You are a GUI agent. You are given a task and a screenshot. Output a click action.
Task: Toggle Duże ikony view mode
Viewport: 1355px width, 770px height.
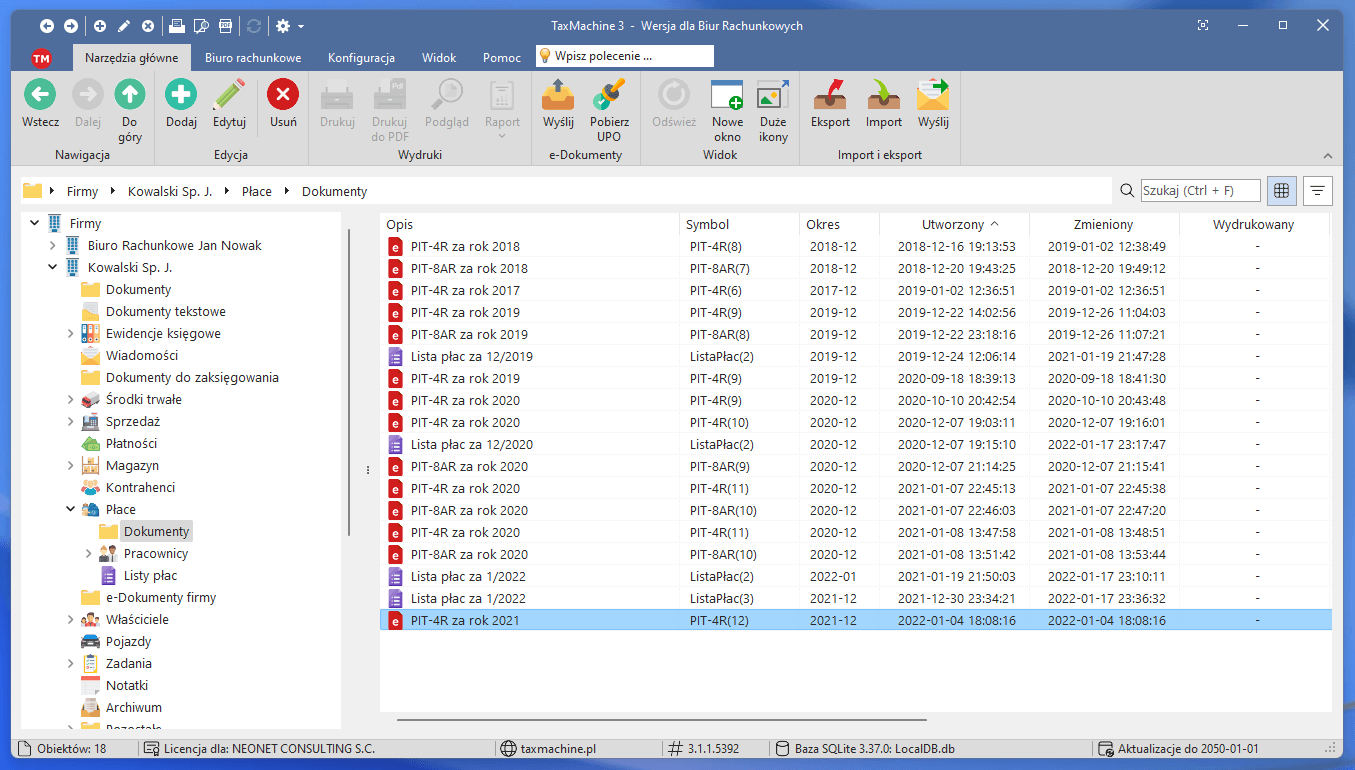(773, 96)
